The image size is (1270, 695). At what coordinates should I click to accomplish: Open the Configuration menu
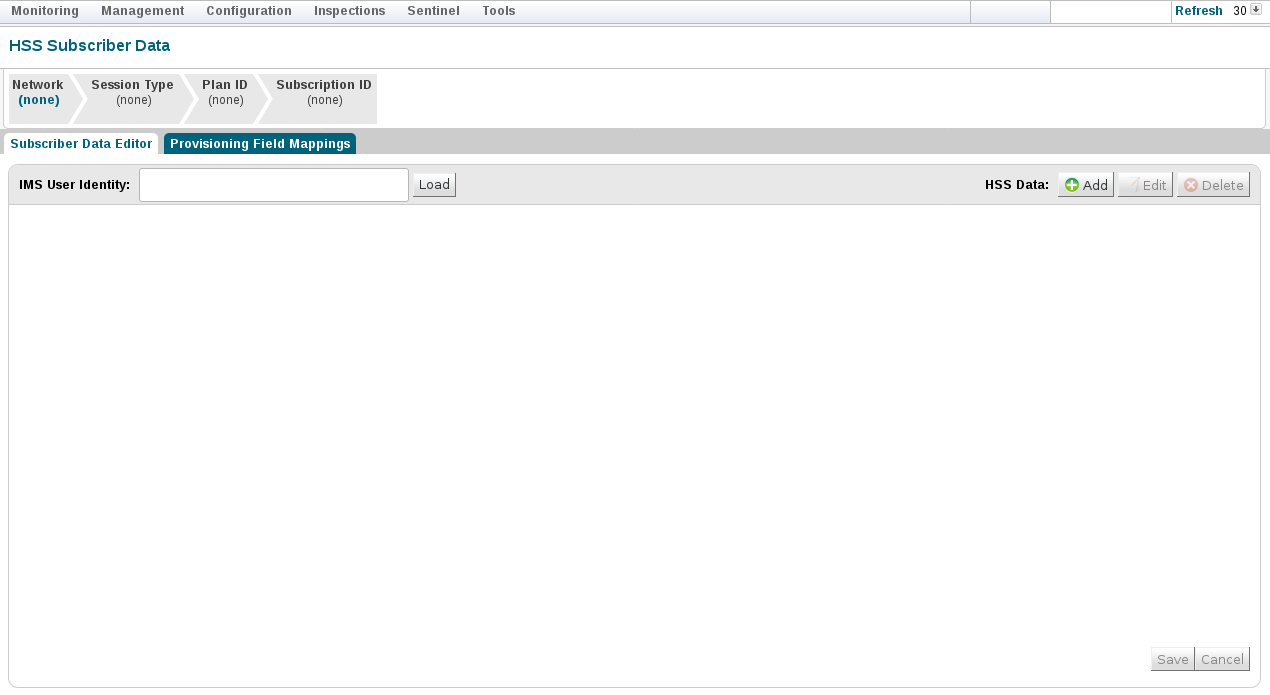(248, 10)
